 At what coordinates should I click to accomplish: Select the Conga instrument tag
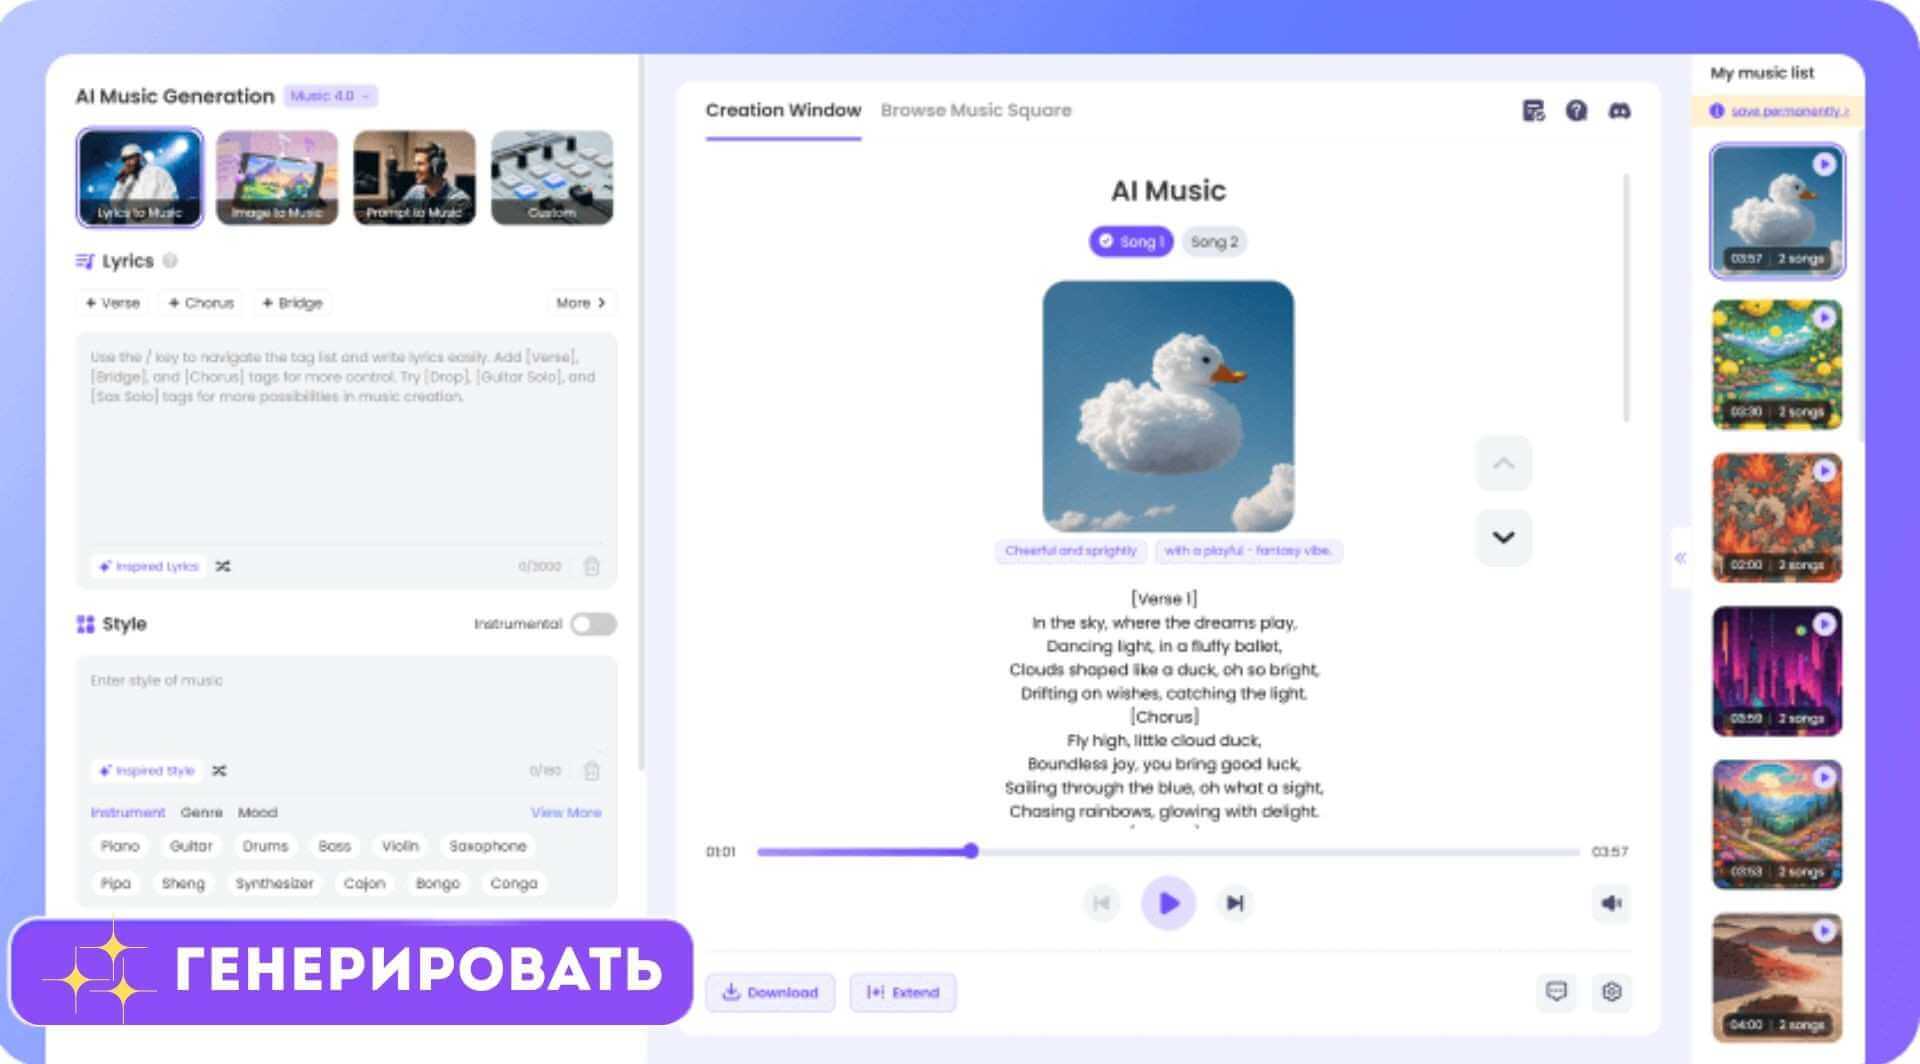click(514, 884)
